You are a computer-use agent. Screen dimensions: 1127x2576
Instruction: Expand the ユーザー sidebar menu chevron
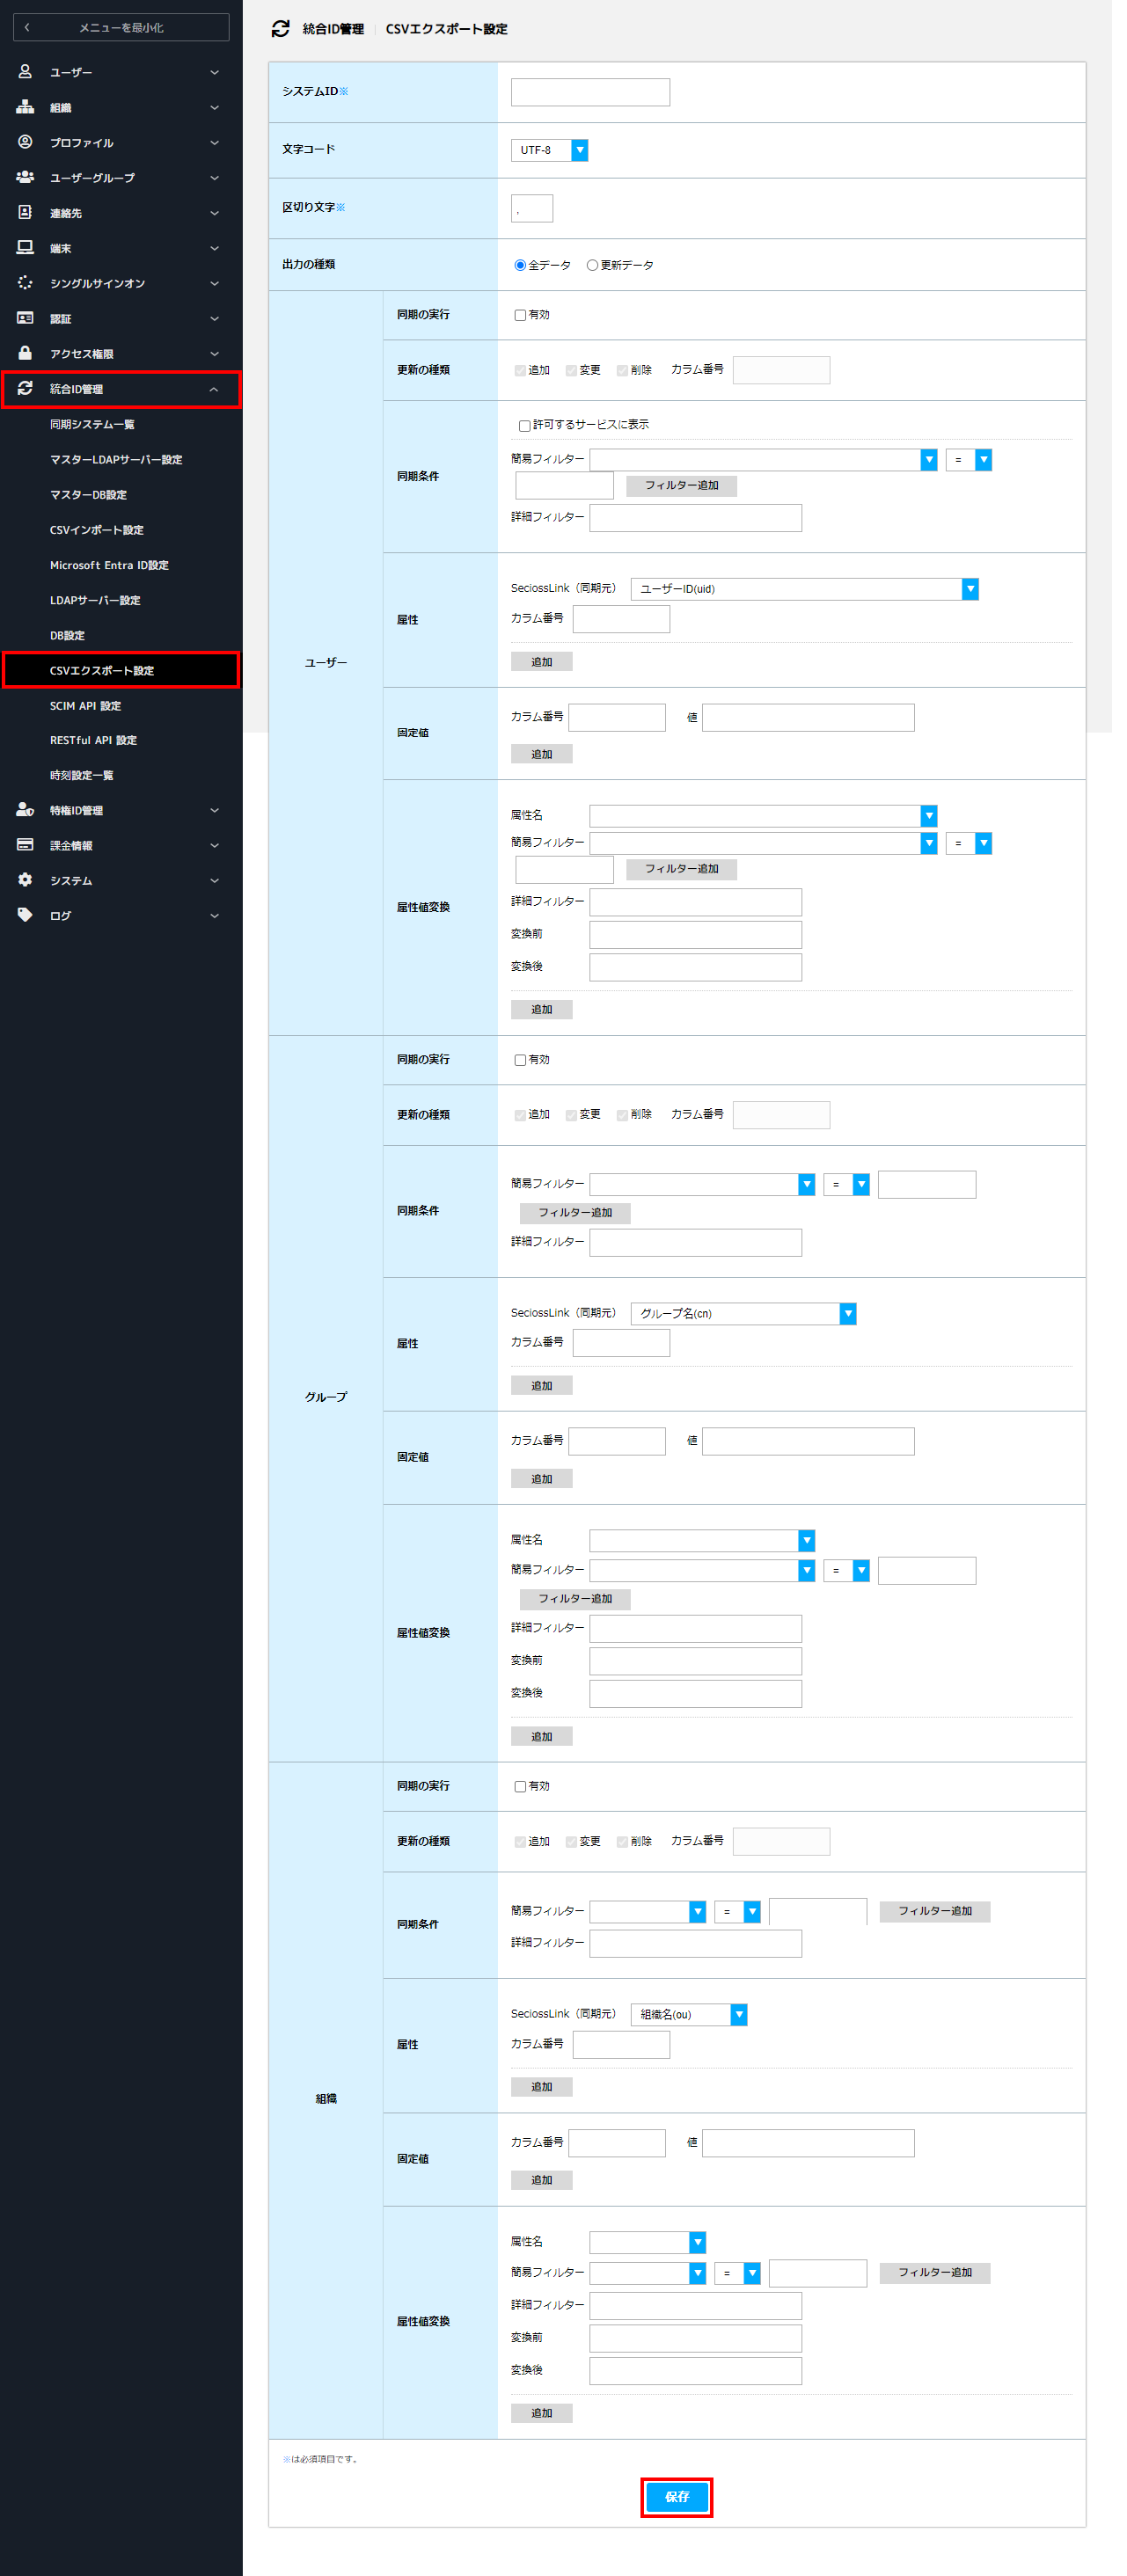214,72
